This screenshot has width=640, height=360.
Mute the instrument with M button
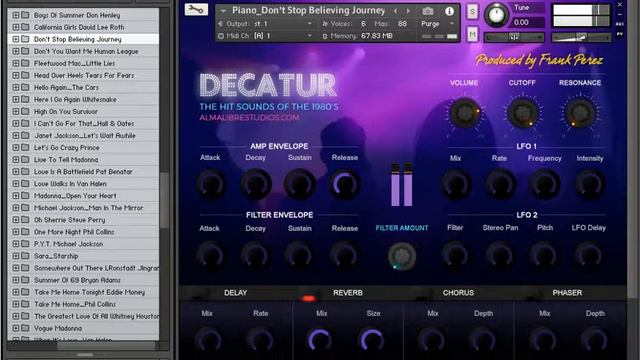click(x=472, y=34)
